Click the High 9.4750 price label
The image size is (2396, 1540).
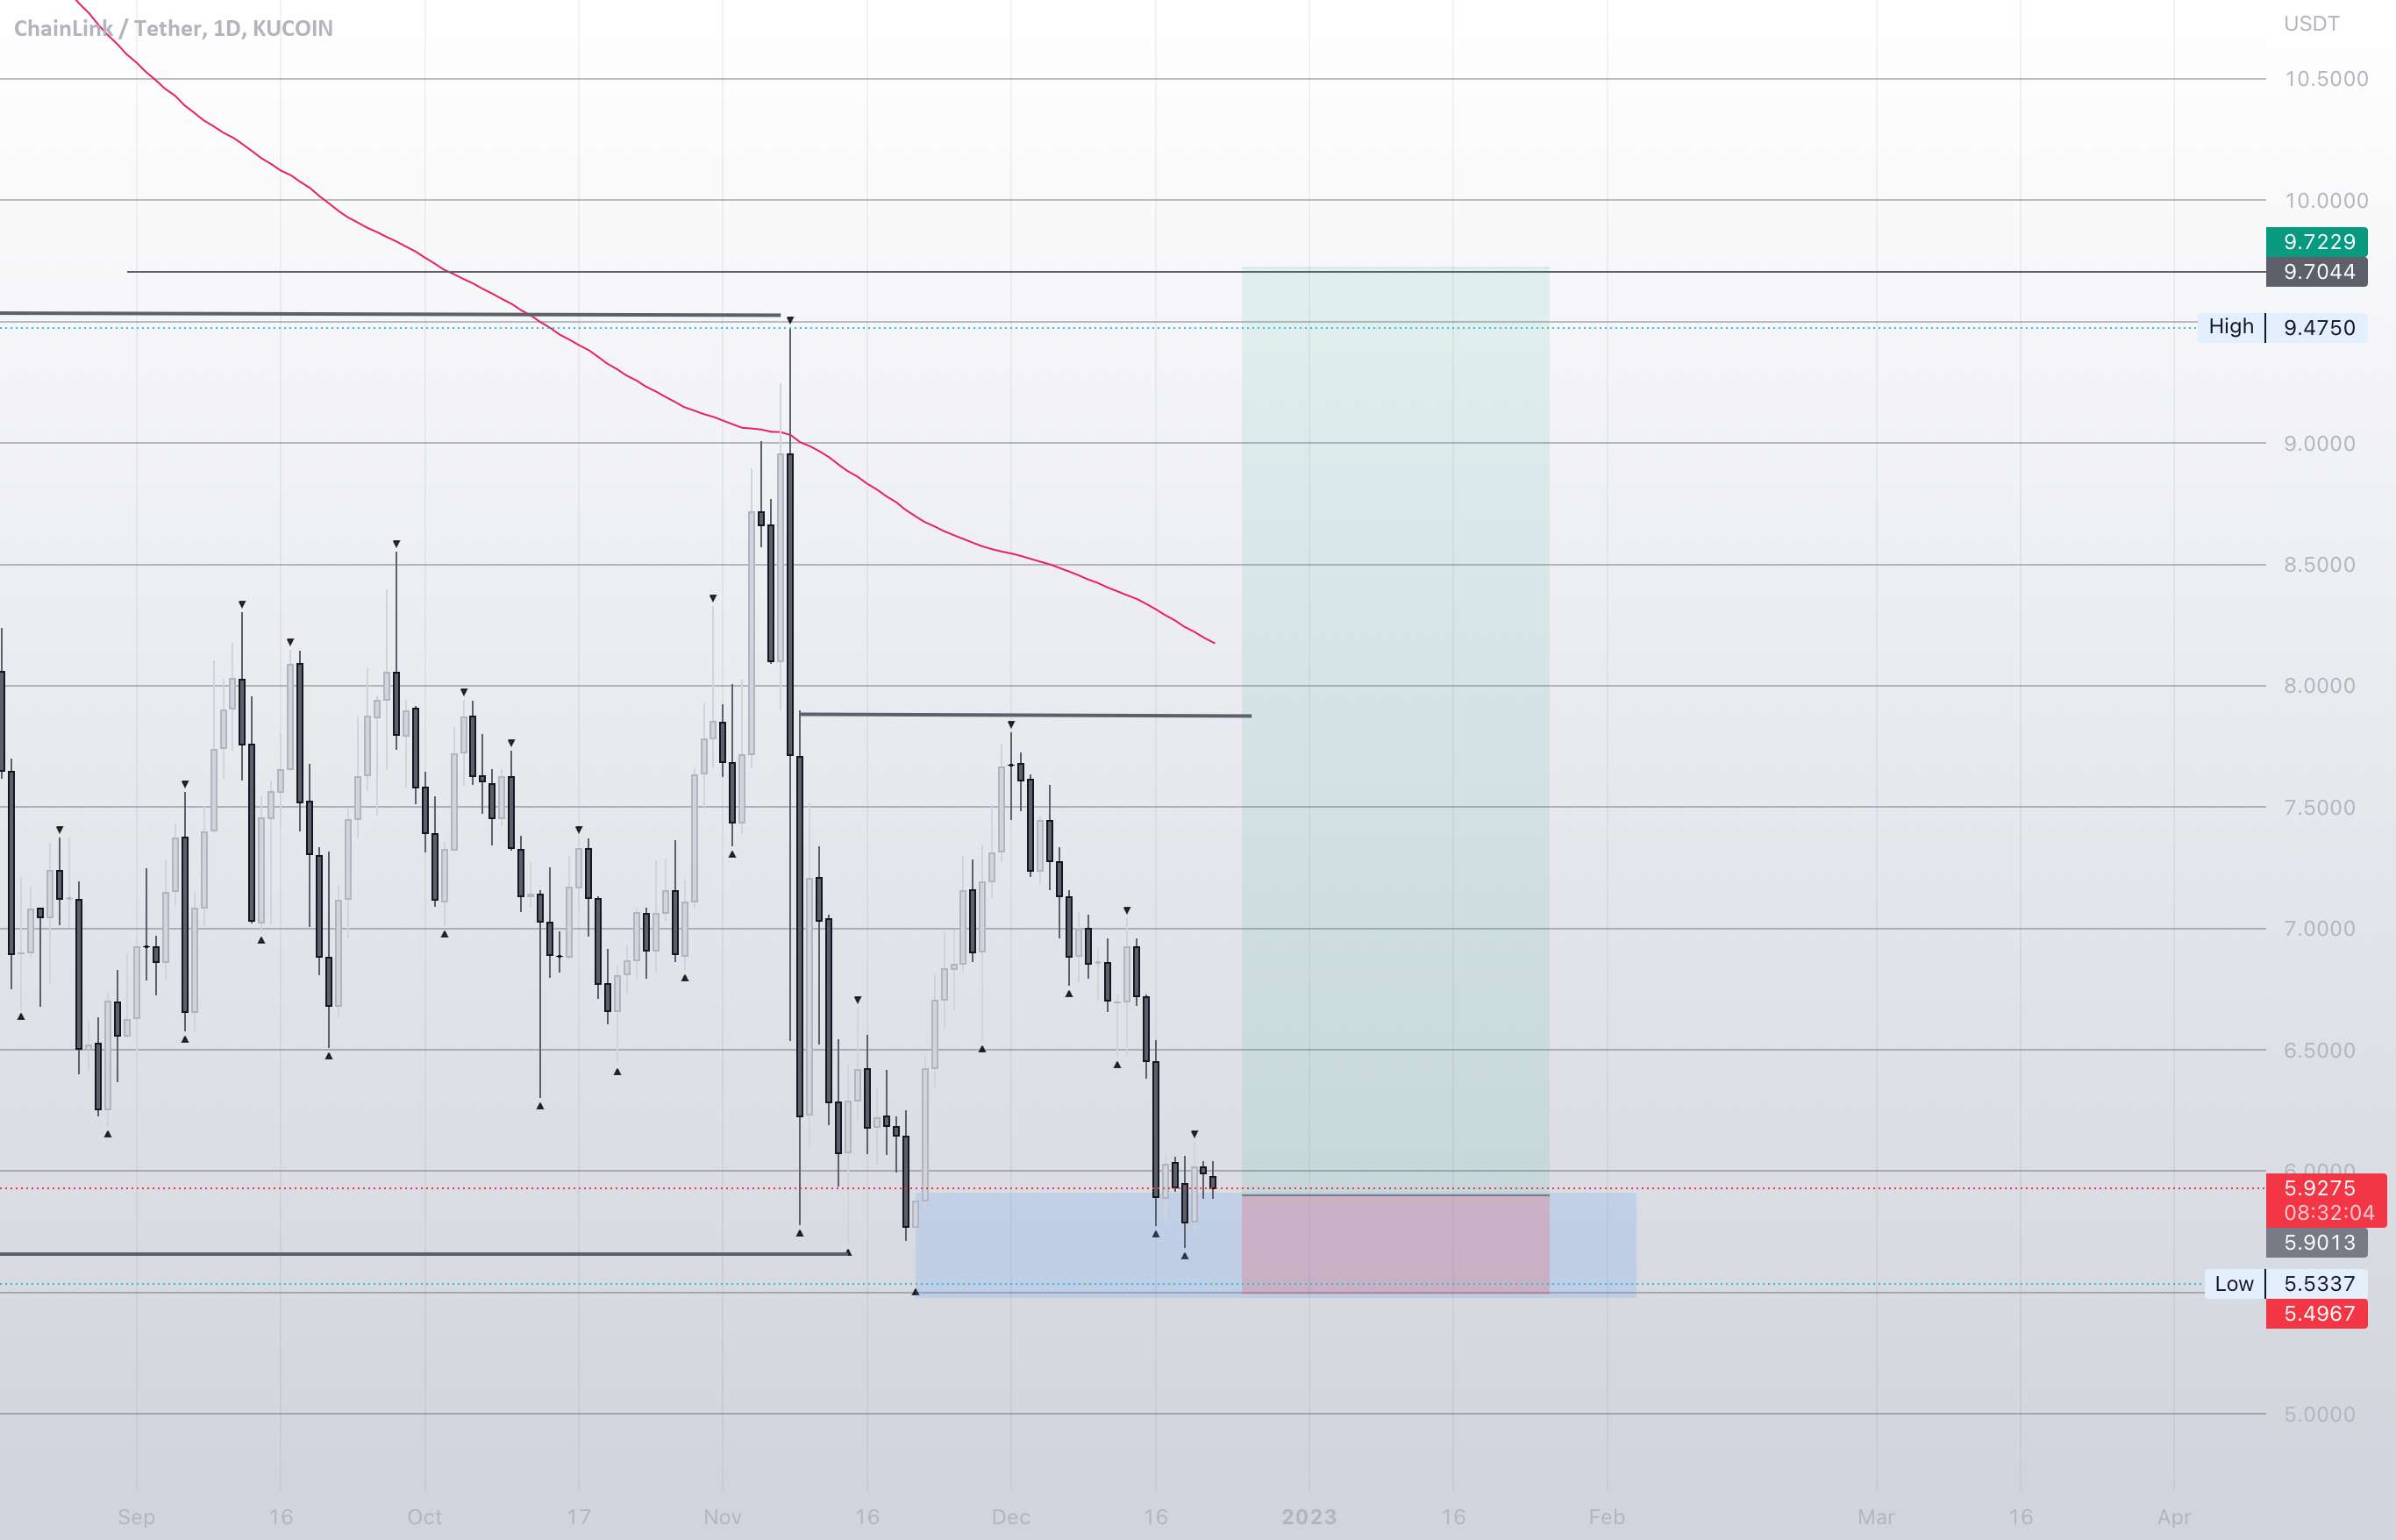[2282, 327]
